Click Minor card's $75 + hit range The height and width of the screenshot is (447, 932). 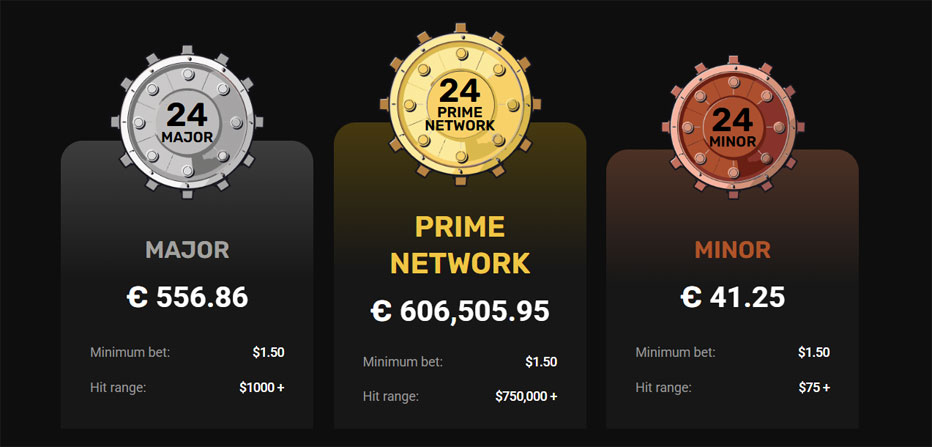[x=814, y=388]
